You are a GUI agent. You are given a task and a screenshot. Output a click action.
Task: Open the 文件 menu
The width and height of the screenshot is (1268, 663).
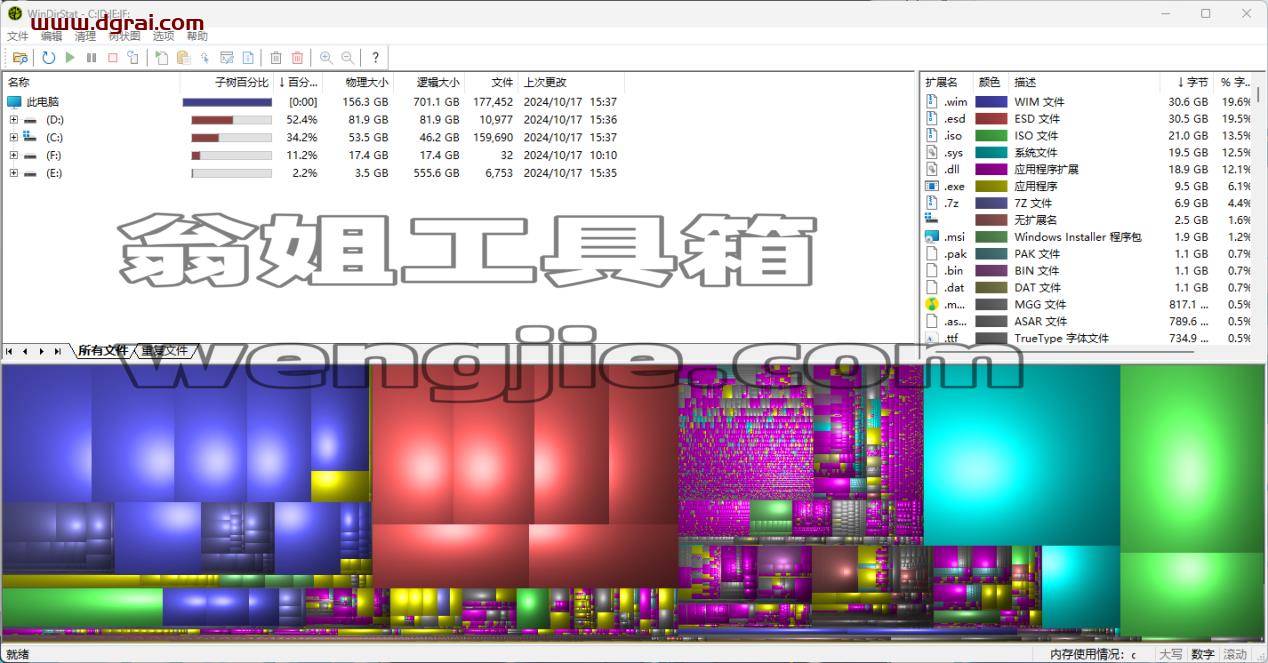(x=18, y=36)
